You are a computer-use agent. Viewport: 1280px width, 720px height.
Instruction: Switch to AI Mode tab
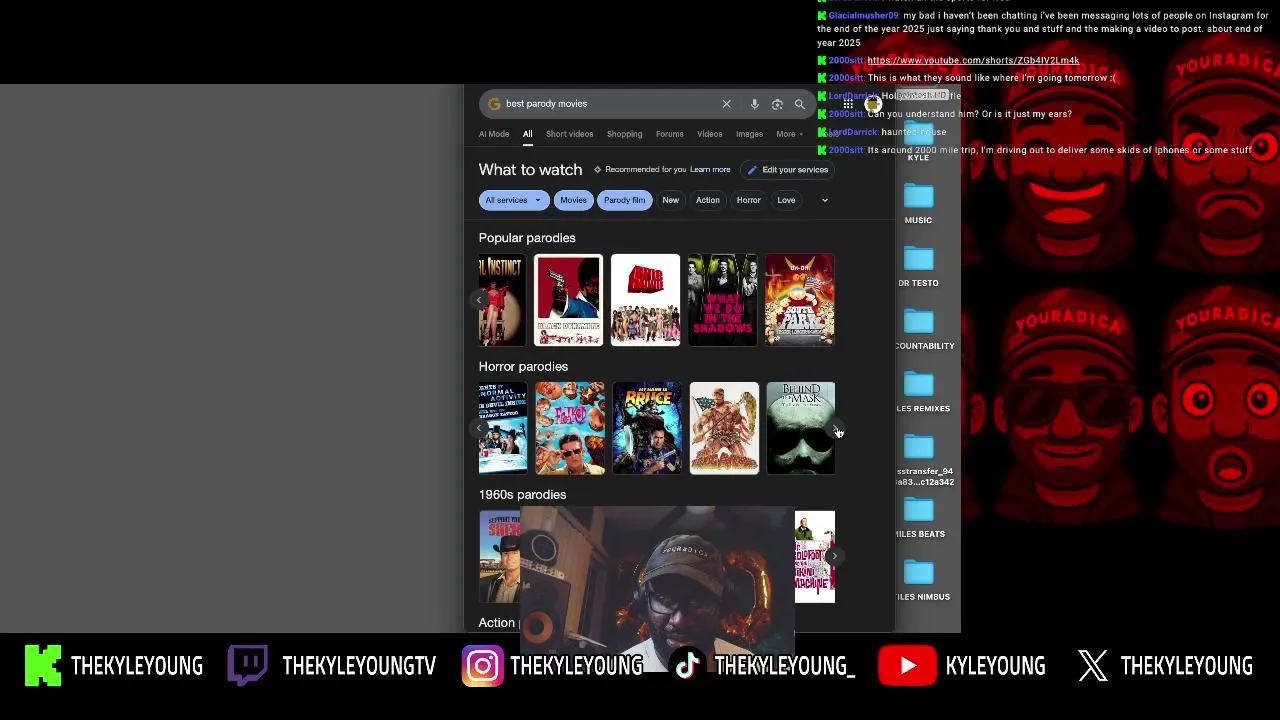pyautogui.click(x=494, y=134)
